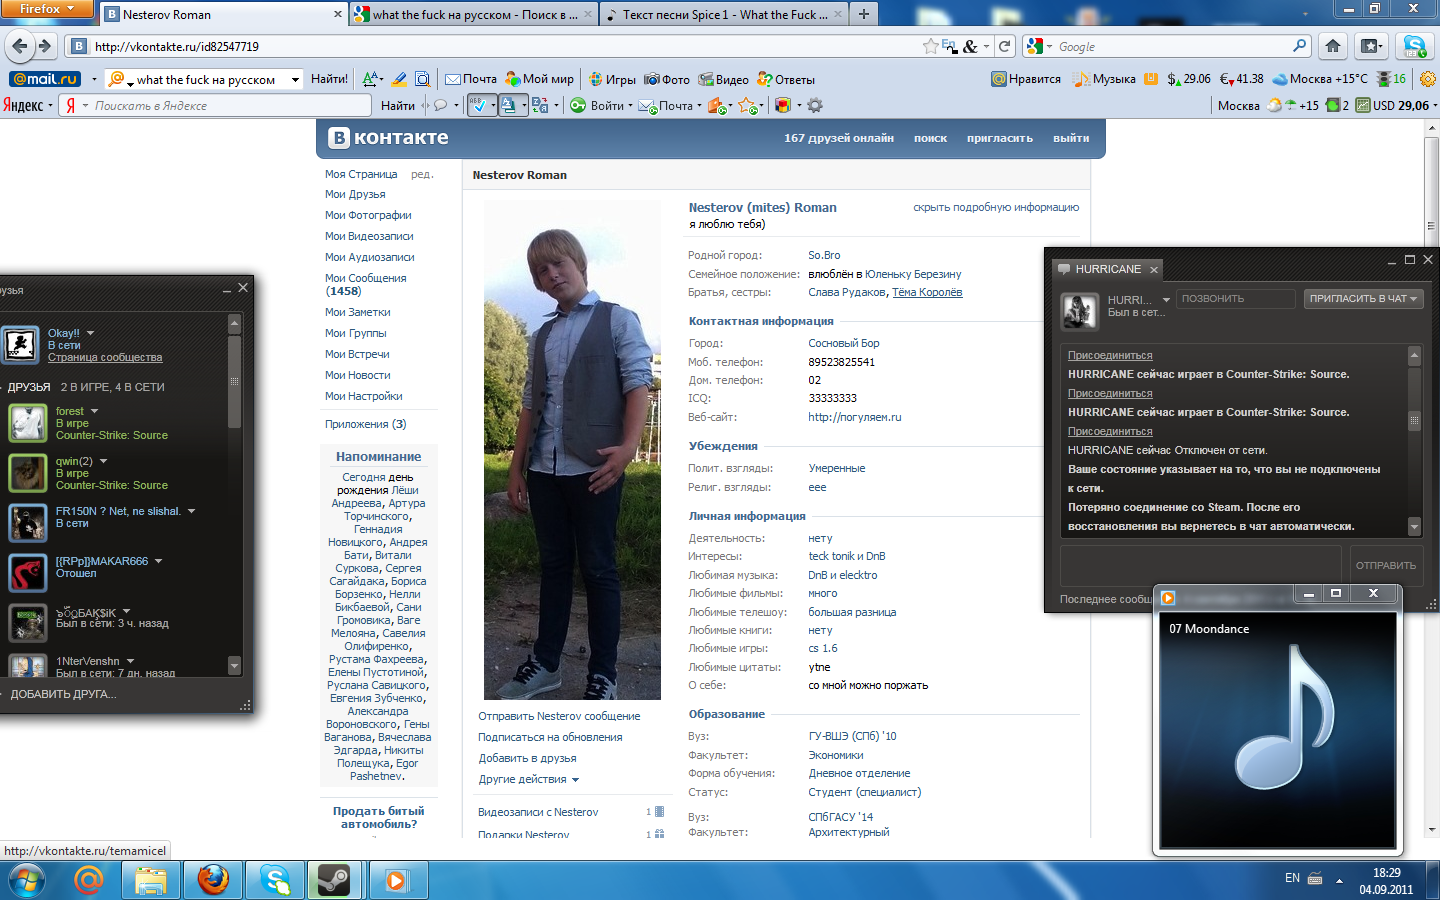Click the Skype toolbar icon in Firefox

click(x=1415, y=46)
